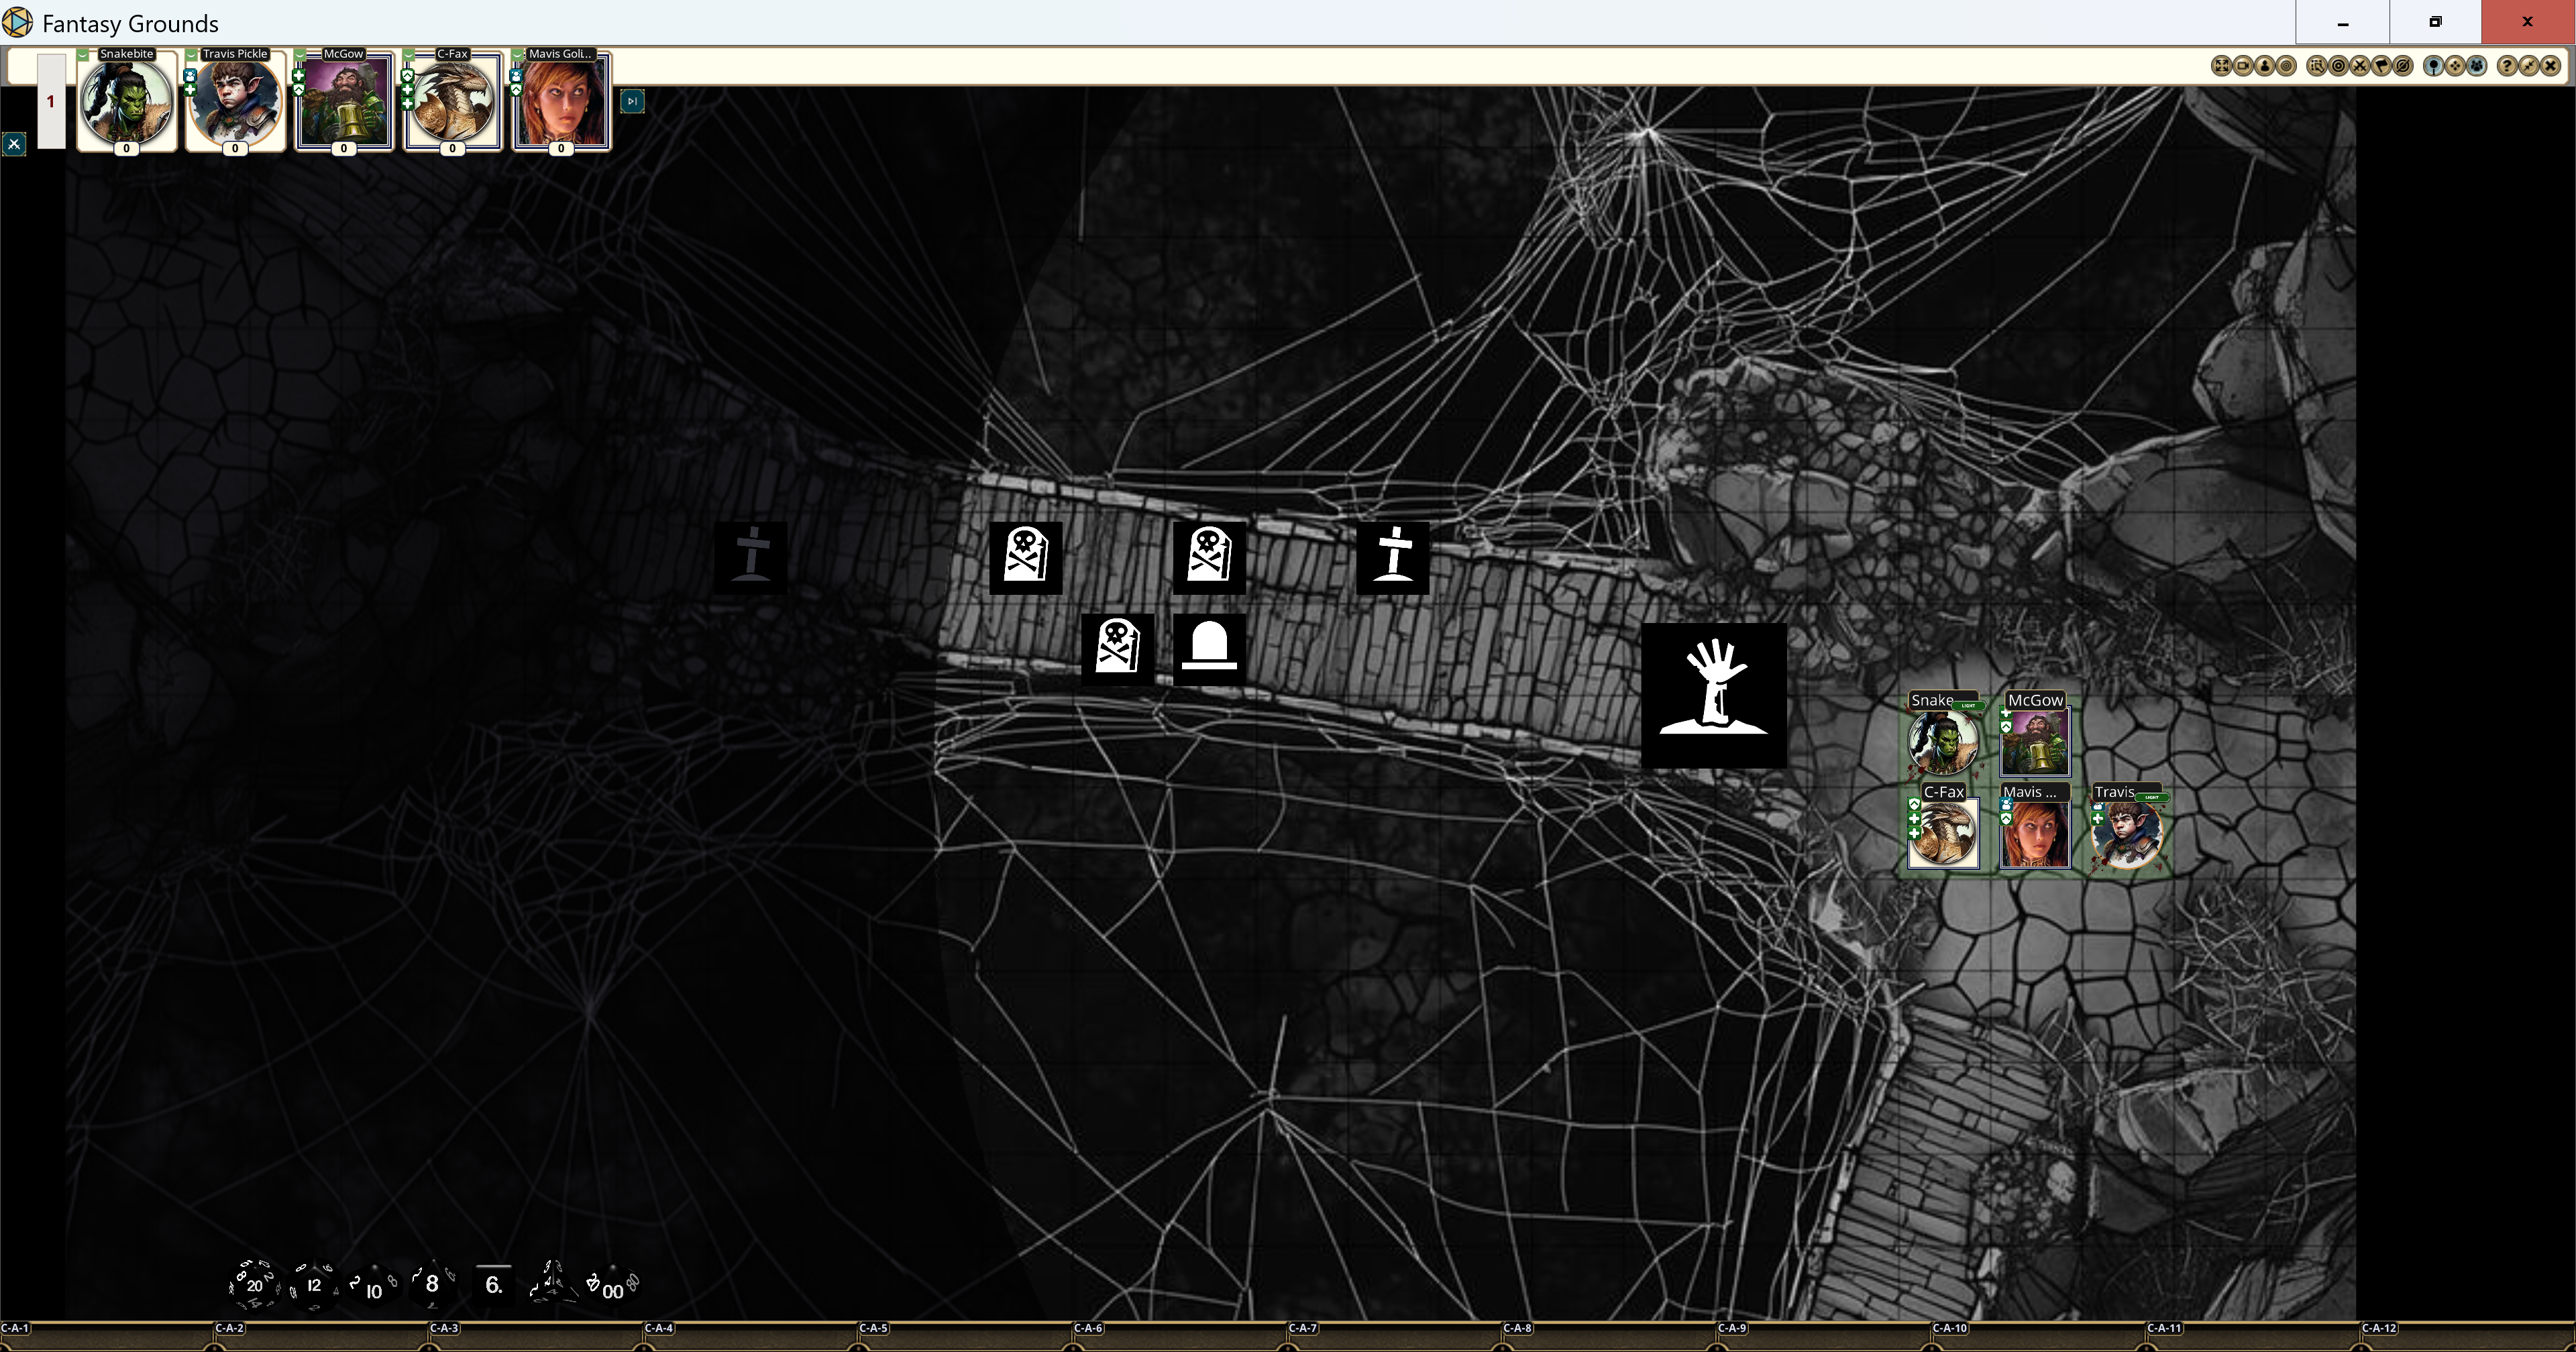Click the flag toolbar icon
This screenshot has height=1352, width=2576.
click(x=2381, y=66)
